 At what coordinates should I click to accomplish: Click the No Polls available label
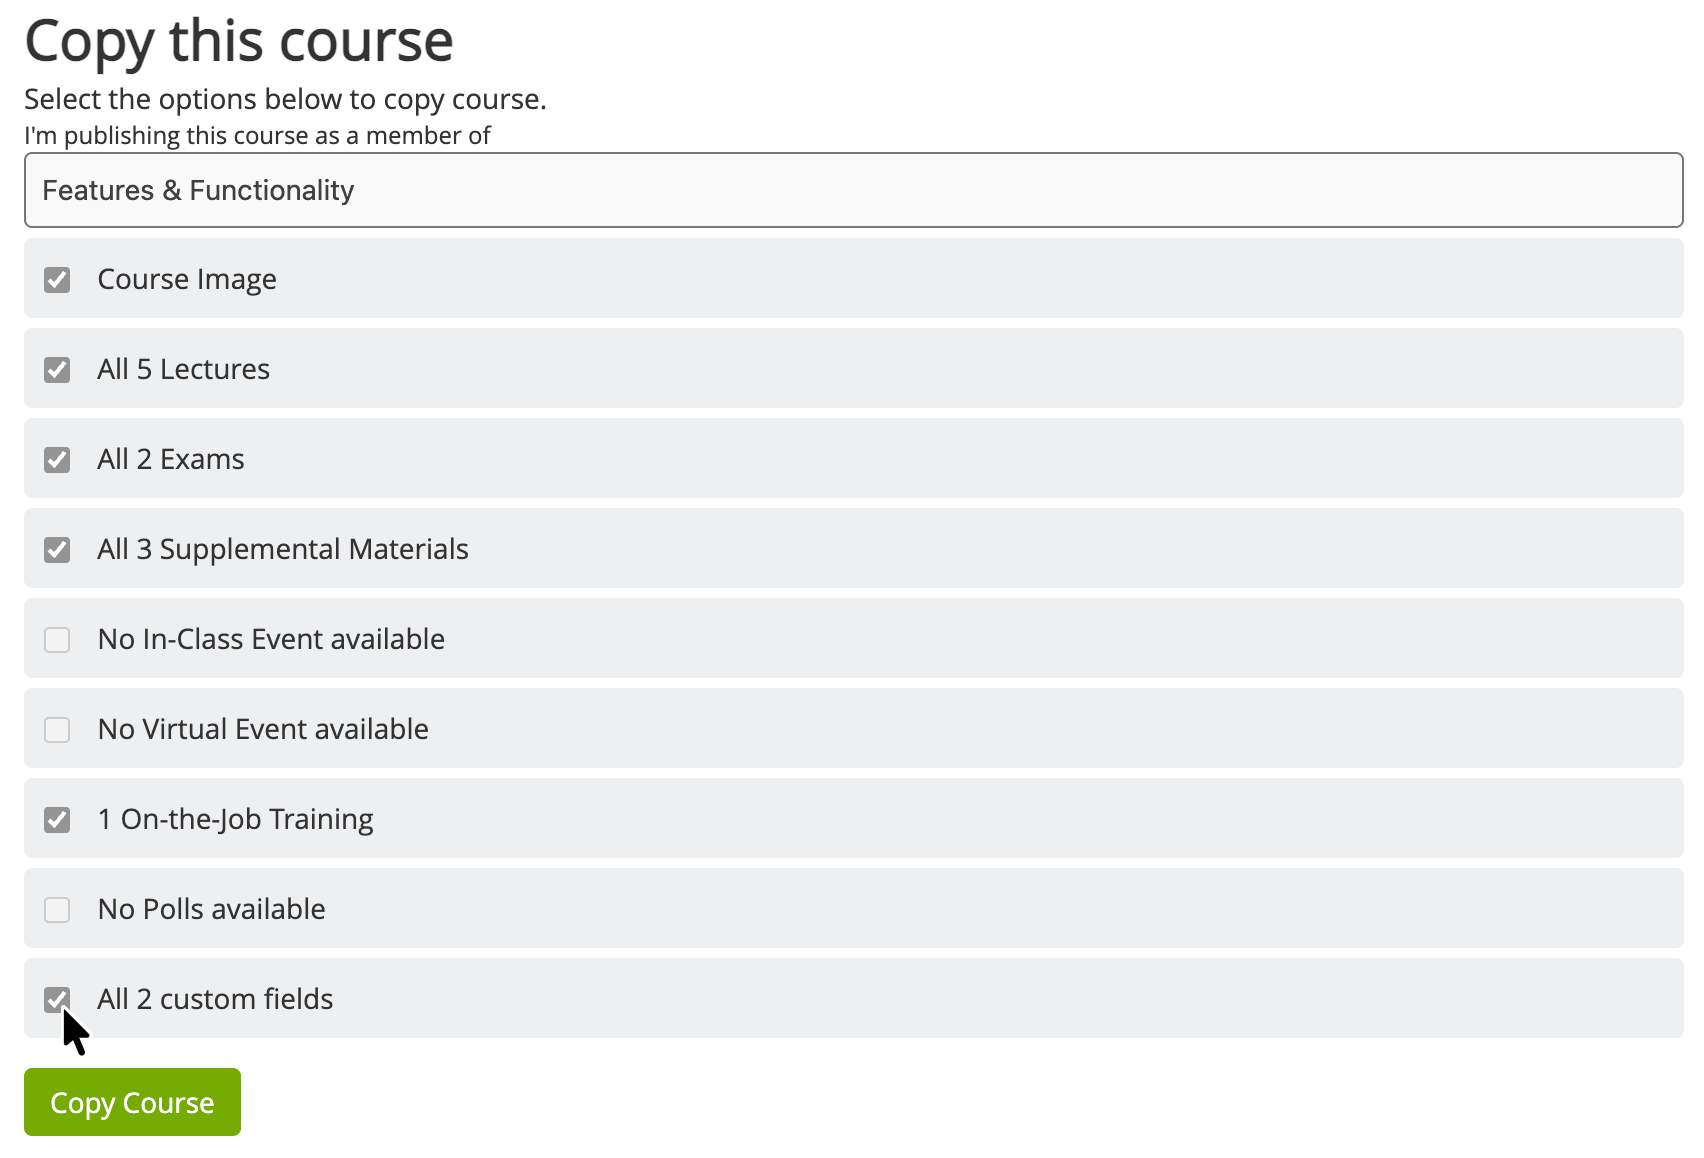coord(212,910)
